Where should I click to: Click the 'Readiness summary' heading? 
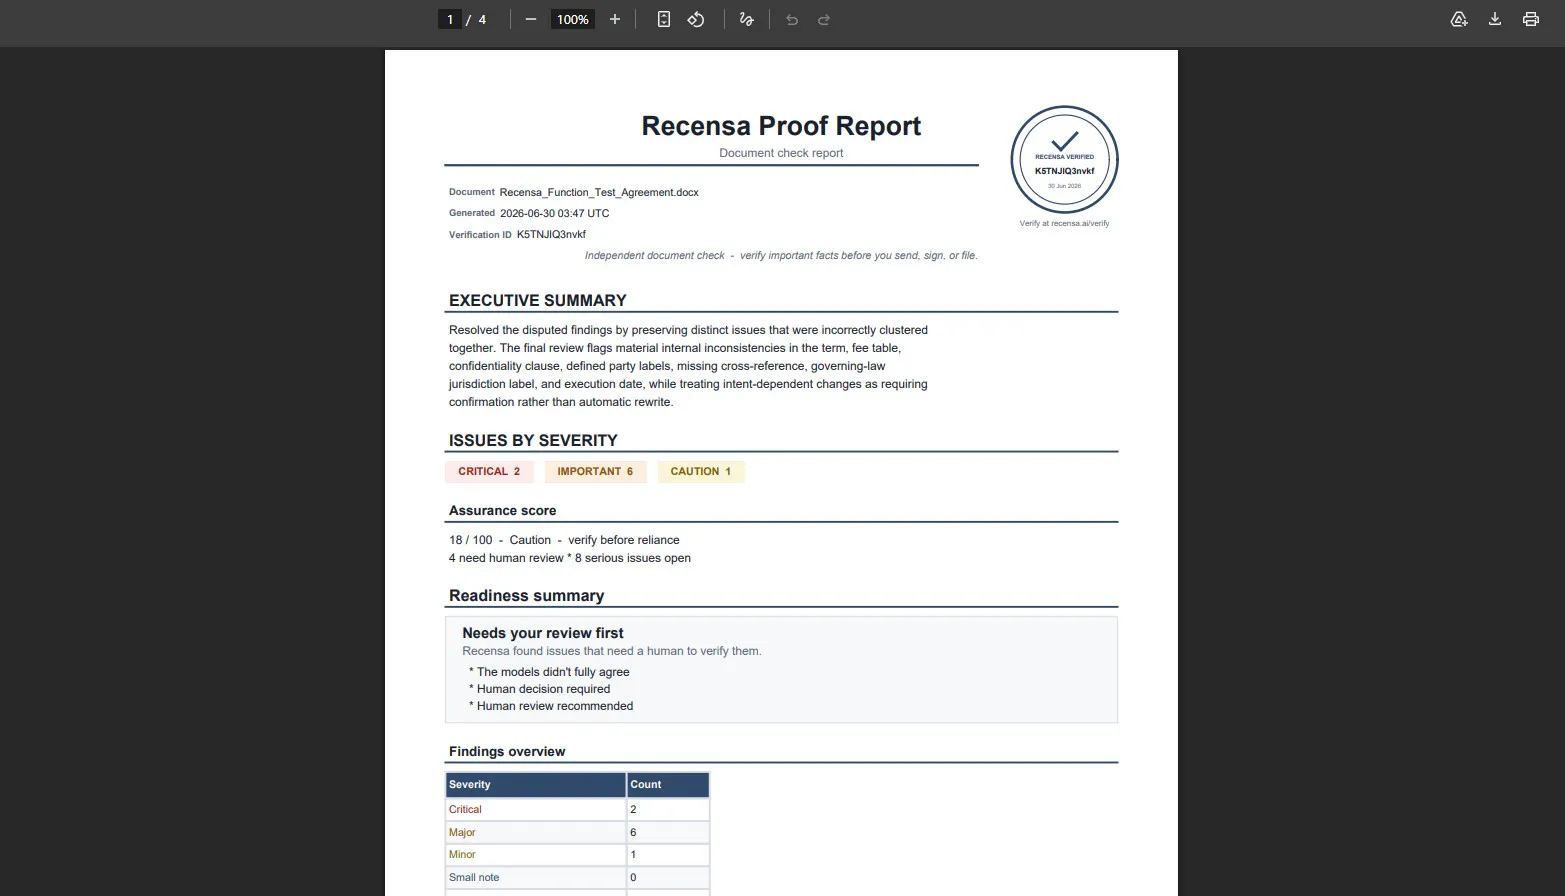pyautogui.click(x=526, y=596)
